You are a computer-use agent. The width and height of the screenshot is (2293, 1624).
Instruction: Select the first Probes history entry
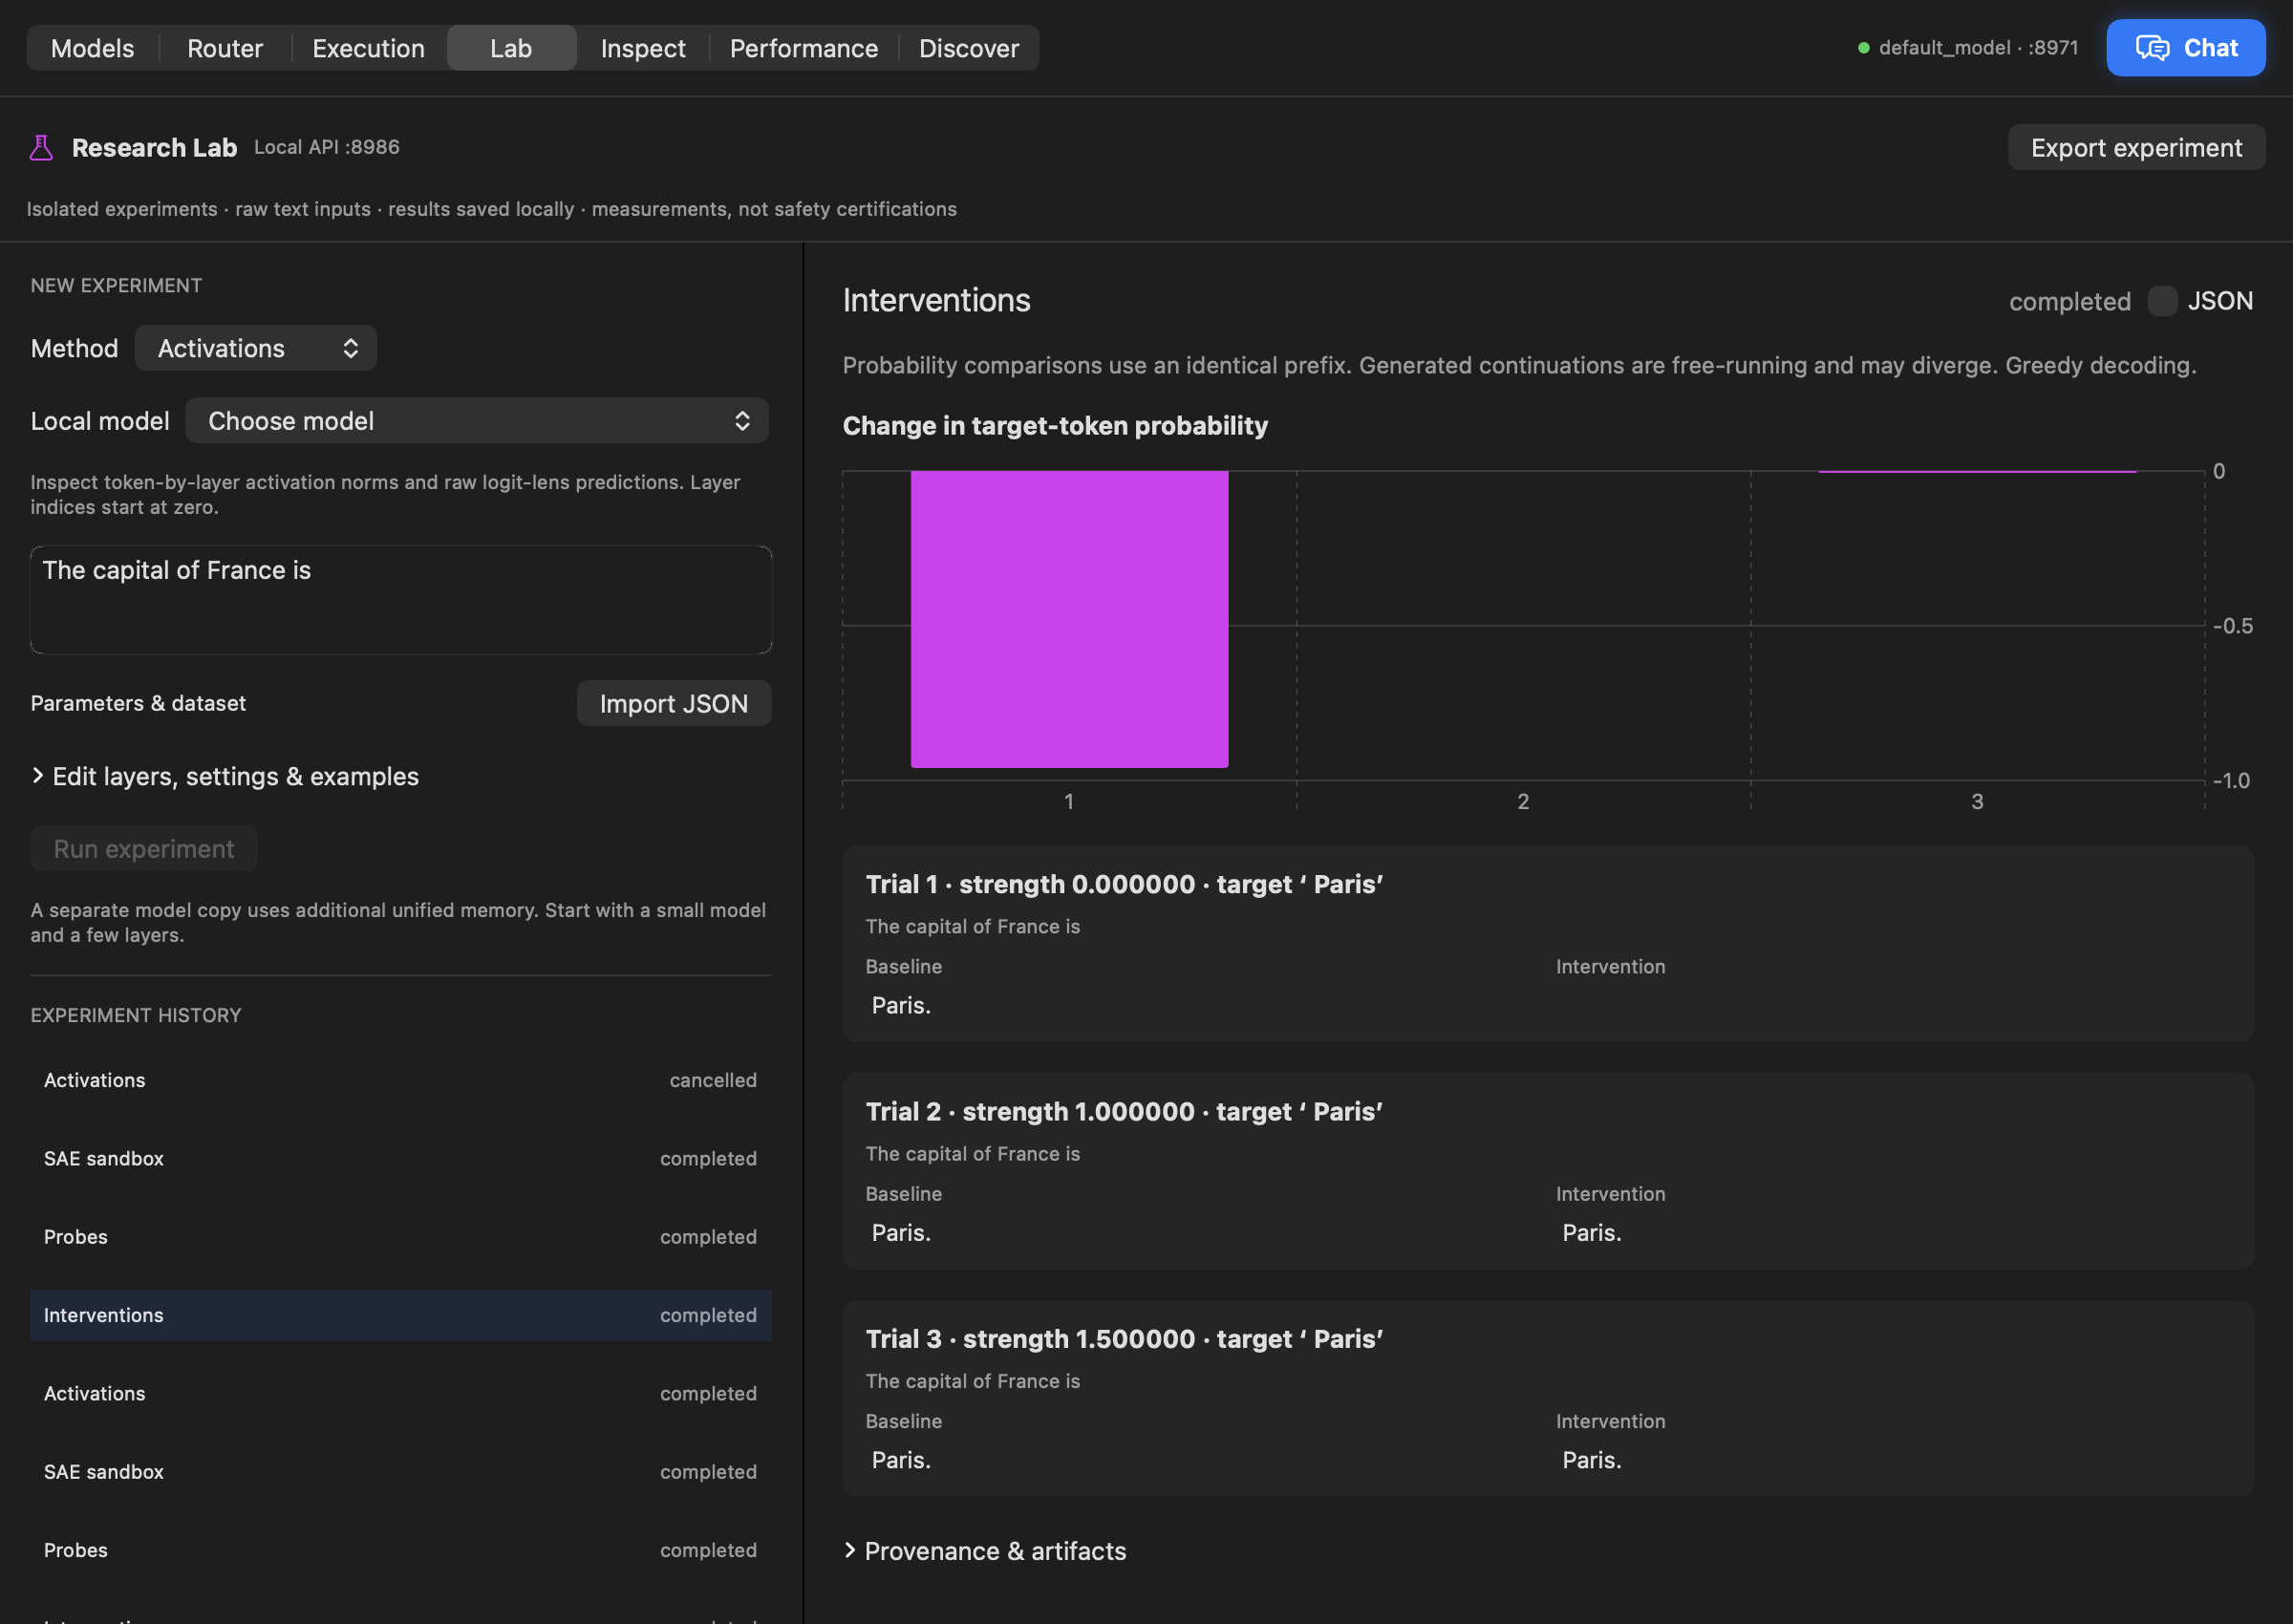pos(401,1237)
